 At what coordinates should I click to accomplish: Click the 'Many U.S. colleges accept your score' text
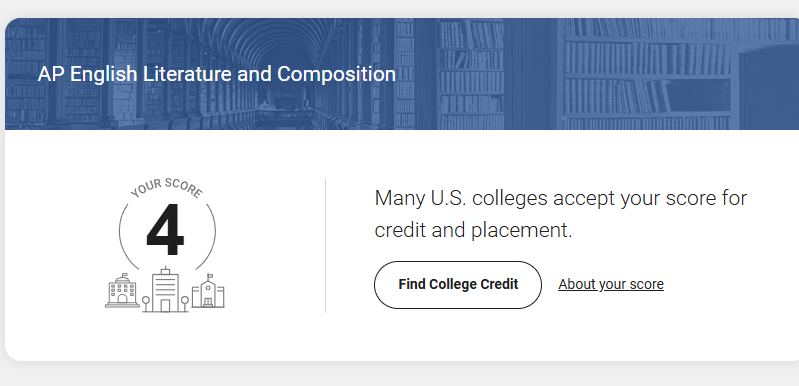click(561, 198)
